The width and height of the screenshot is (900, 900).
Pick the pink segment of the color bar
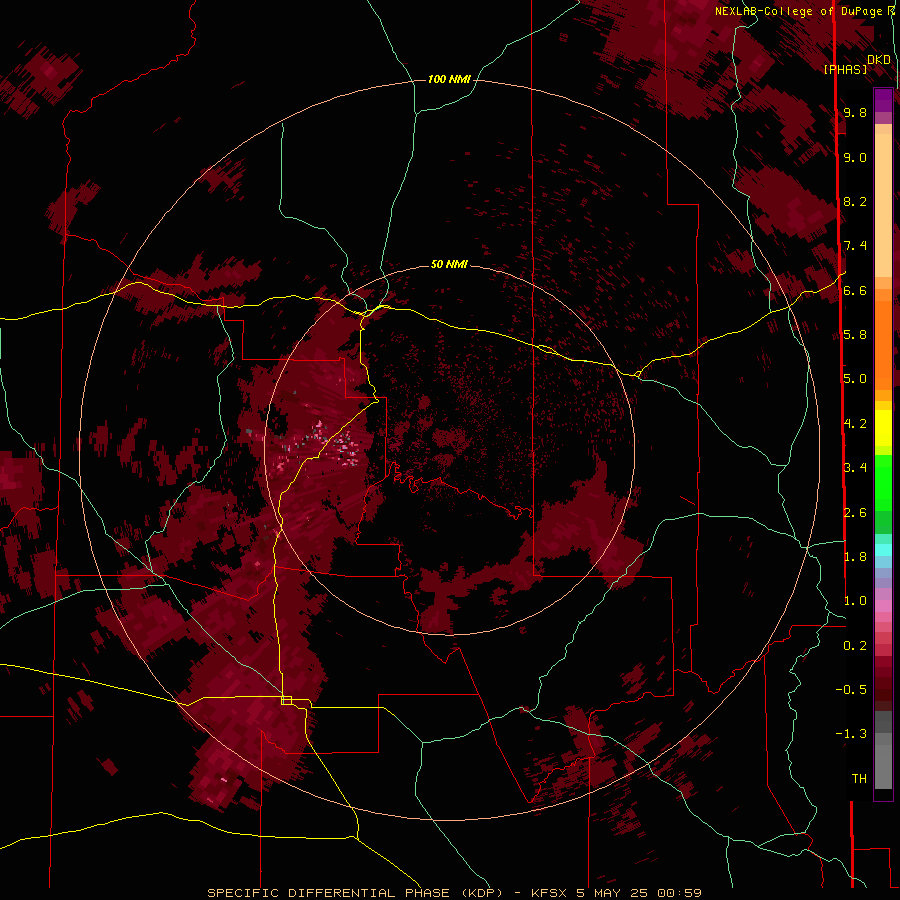883,606
